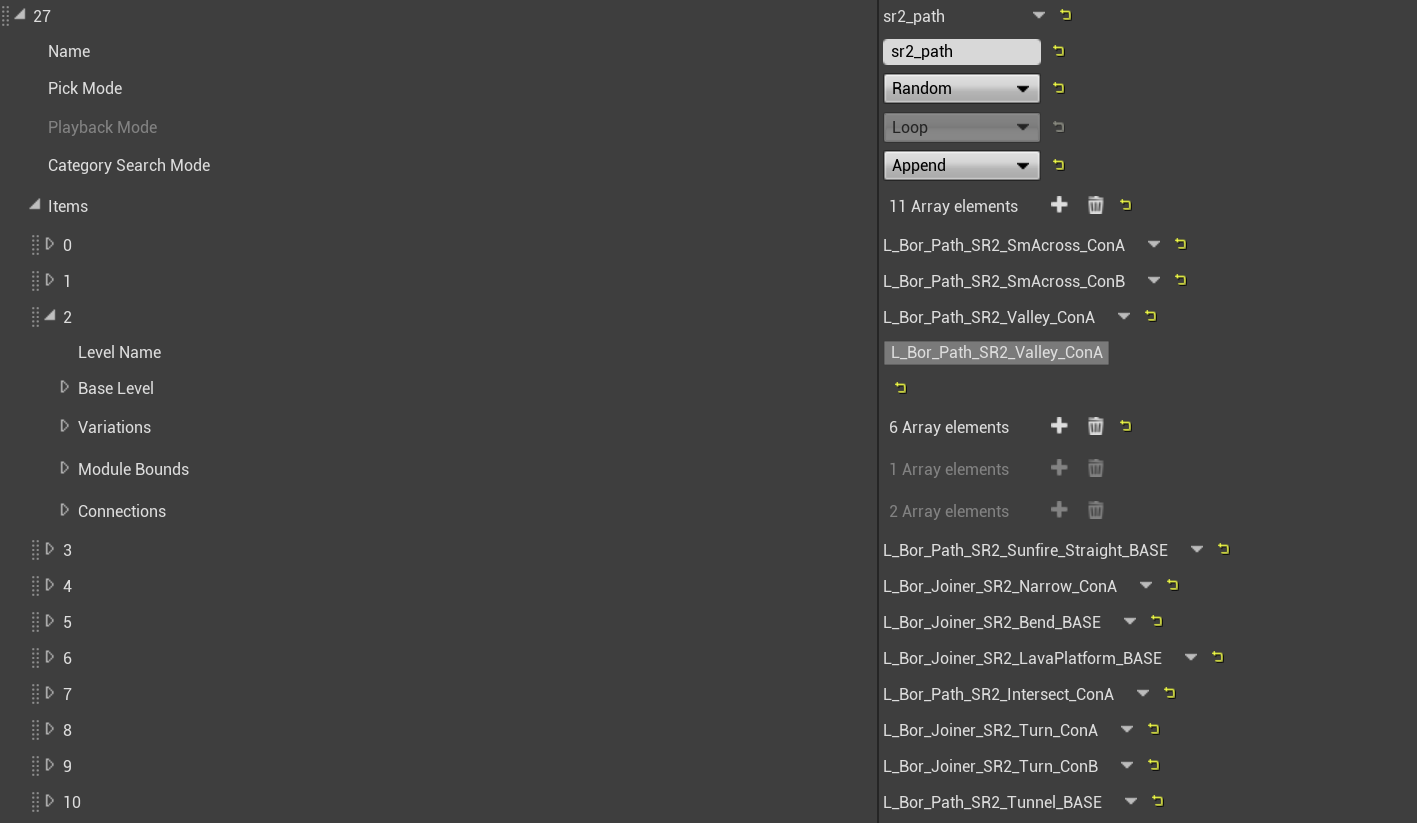Open options arrow for L_Bor_Path_SR2_Valley_ConA row

(x=1124, y=316)
